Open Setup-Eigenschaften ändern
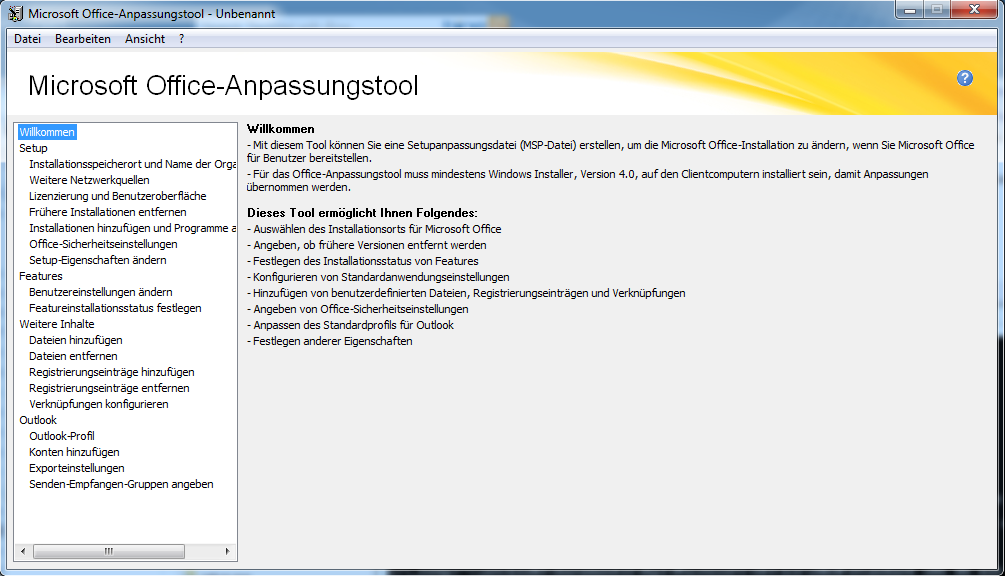 (97, 260)
